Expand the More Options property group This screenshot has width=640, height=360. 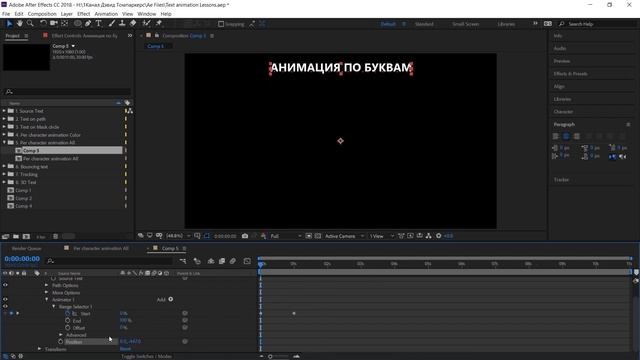click(x=47, y=292)
